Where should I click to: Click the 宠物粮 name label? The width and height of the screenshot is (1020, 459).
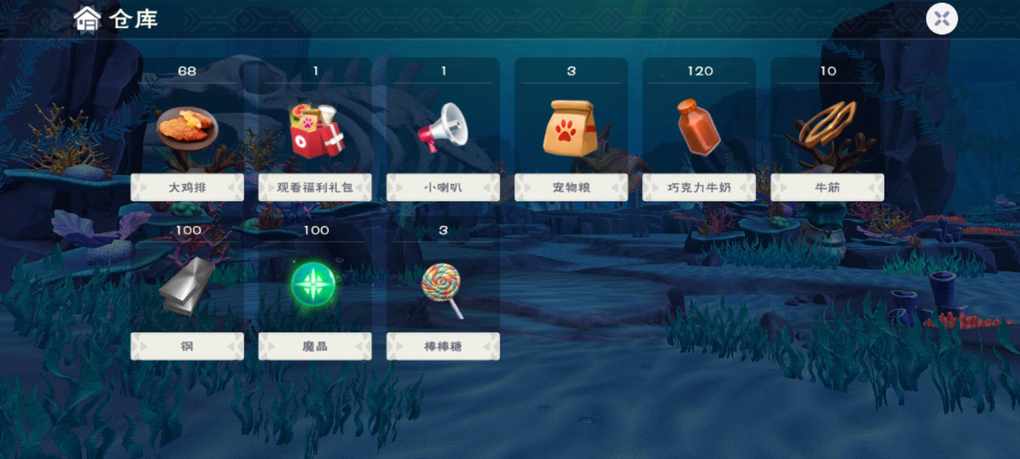[571, 187]
